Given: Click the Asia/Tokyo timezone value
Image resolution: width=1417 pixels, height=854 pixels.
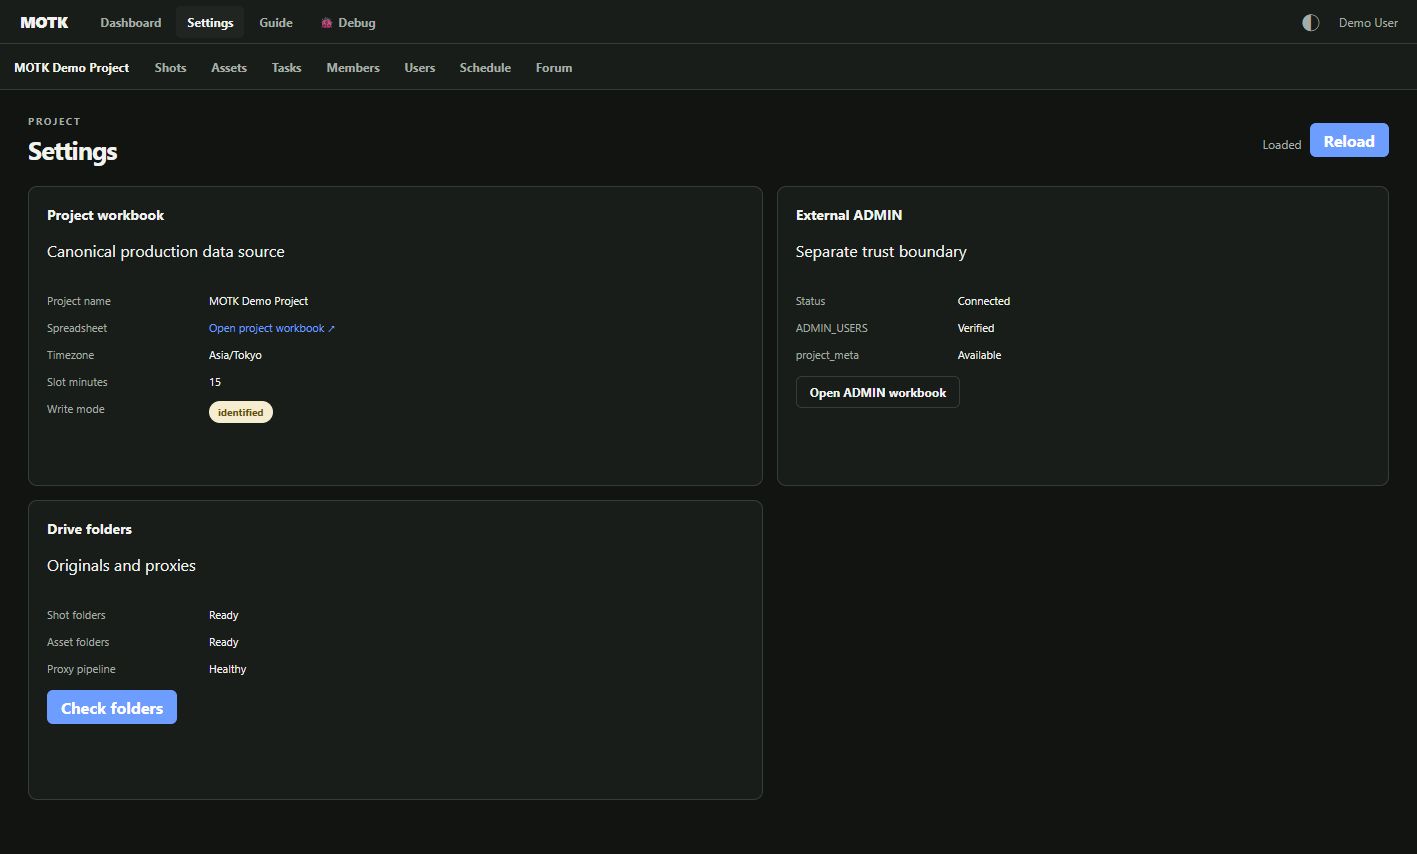Looking at the screenshot, I should (235, 355).
